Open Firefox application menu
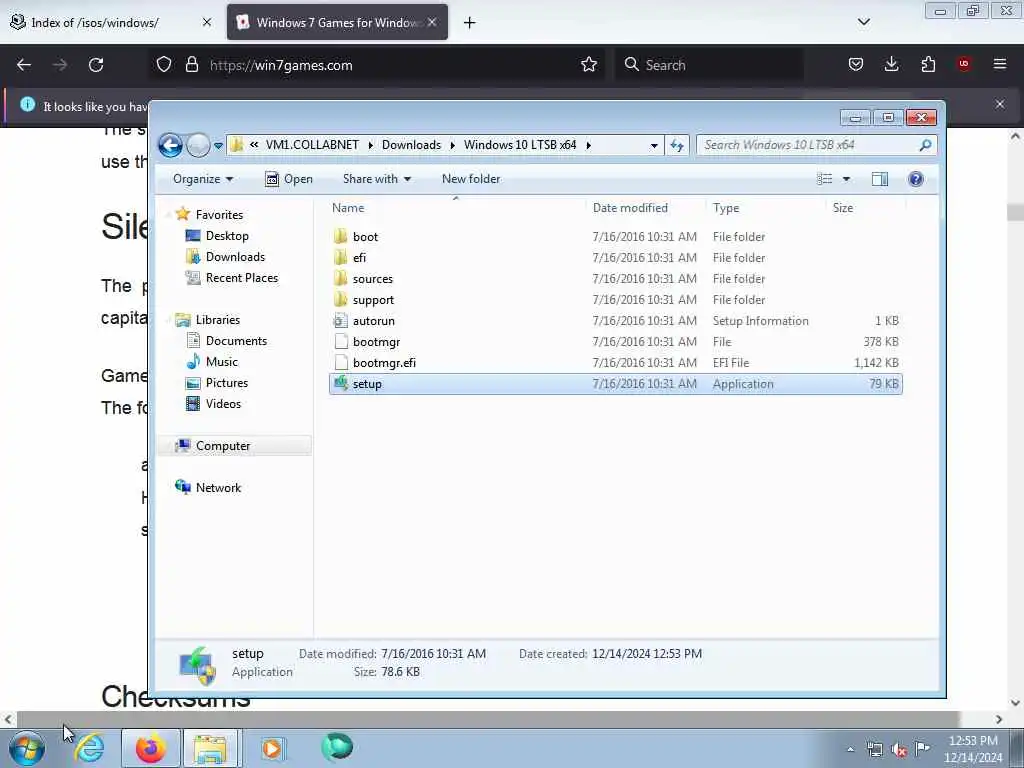This screenshot has height=768, width=1024. [x=1000, y=64]
